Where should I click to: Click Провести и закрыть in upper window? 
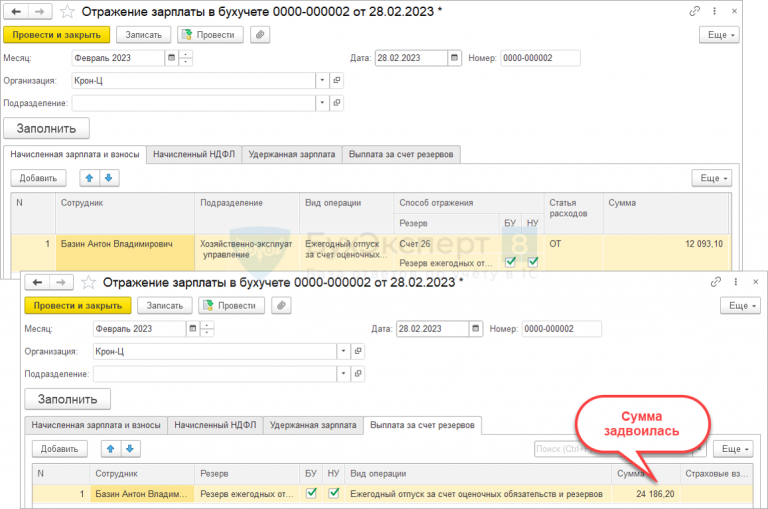(x=55, y=34)
